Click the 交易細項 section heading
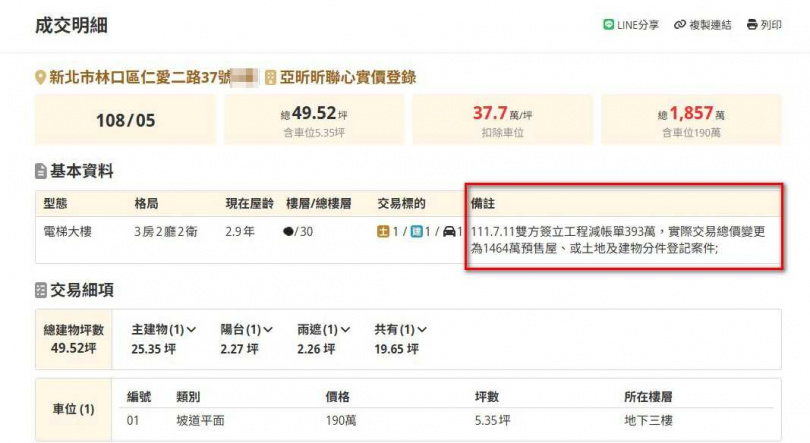The image size is (810, 443). 82,290
